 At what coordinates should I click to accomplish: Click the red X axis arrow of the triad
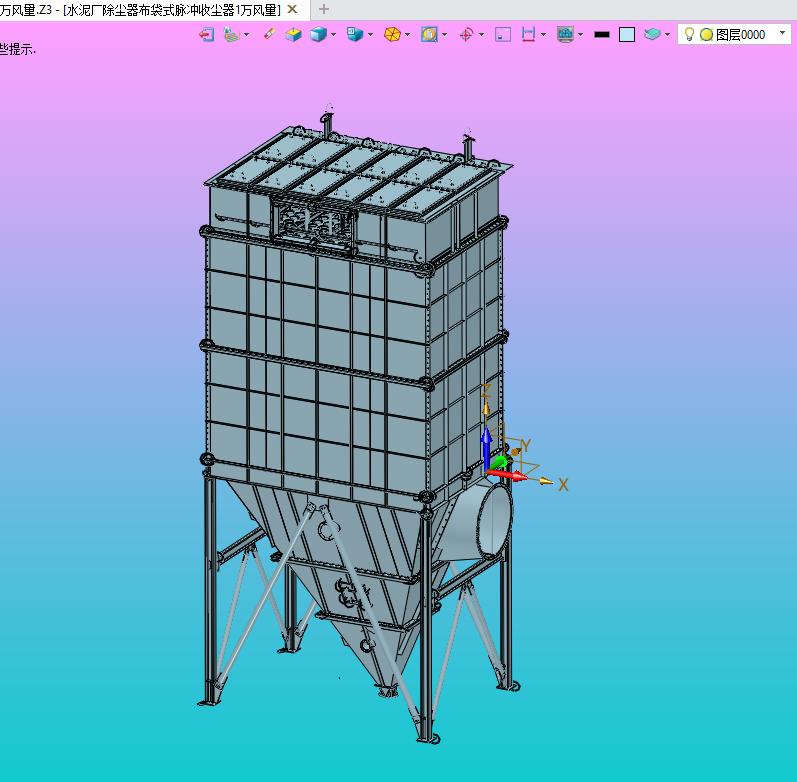pyautogui.click(x=507, y=475)
